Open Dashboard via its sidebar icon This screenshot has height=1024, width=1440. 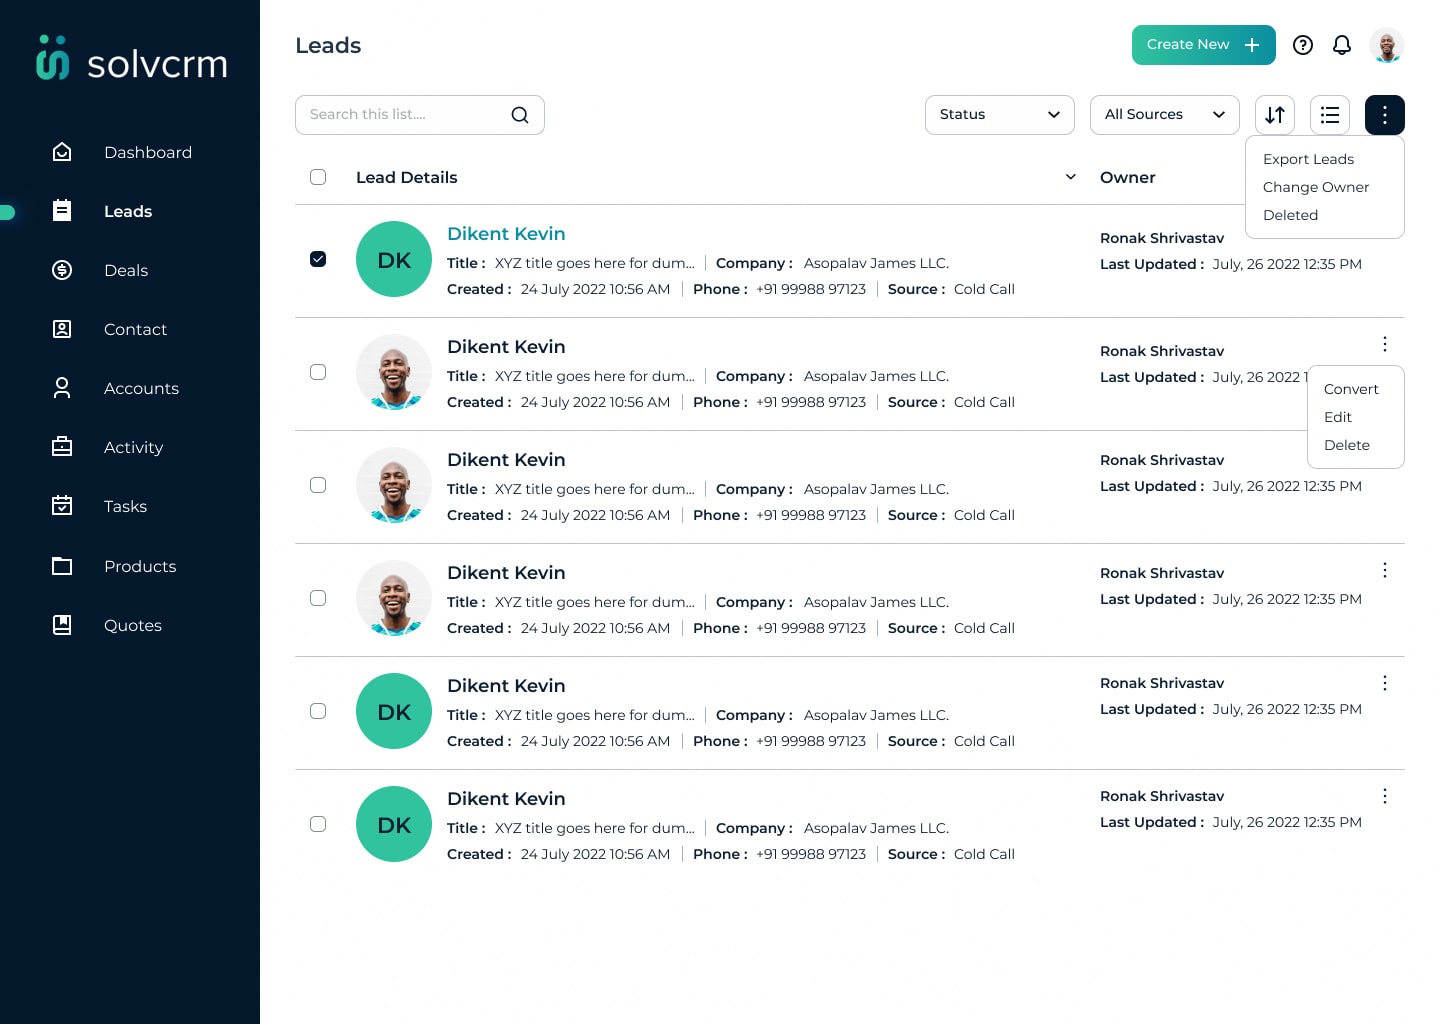coord(62,152)
